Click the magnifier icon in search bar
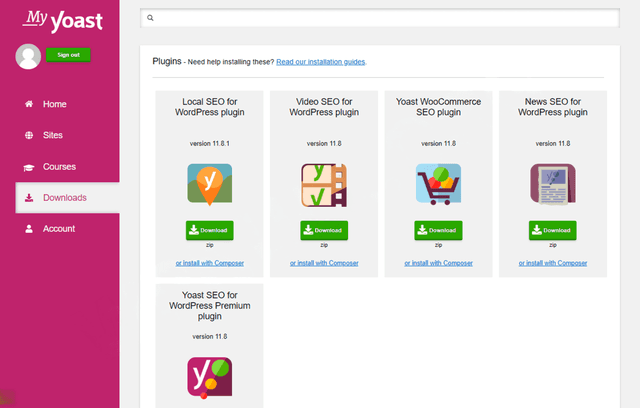 (x=150, y=18)
